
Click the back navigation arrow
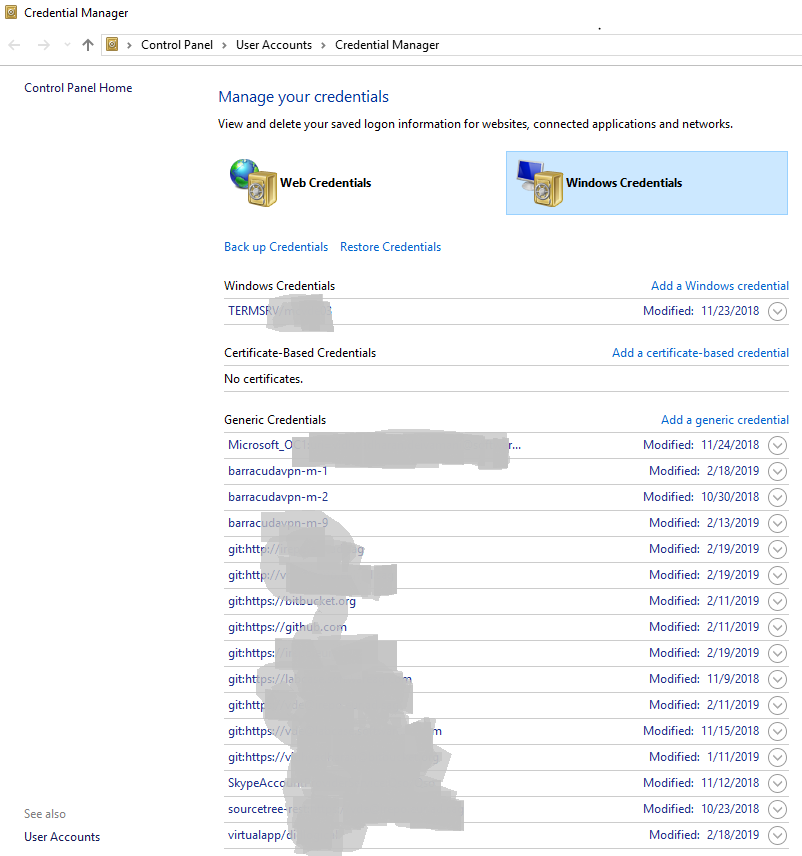14,45
